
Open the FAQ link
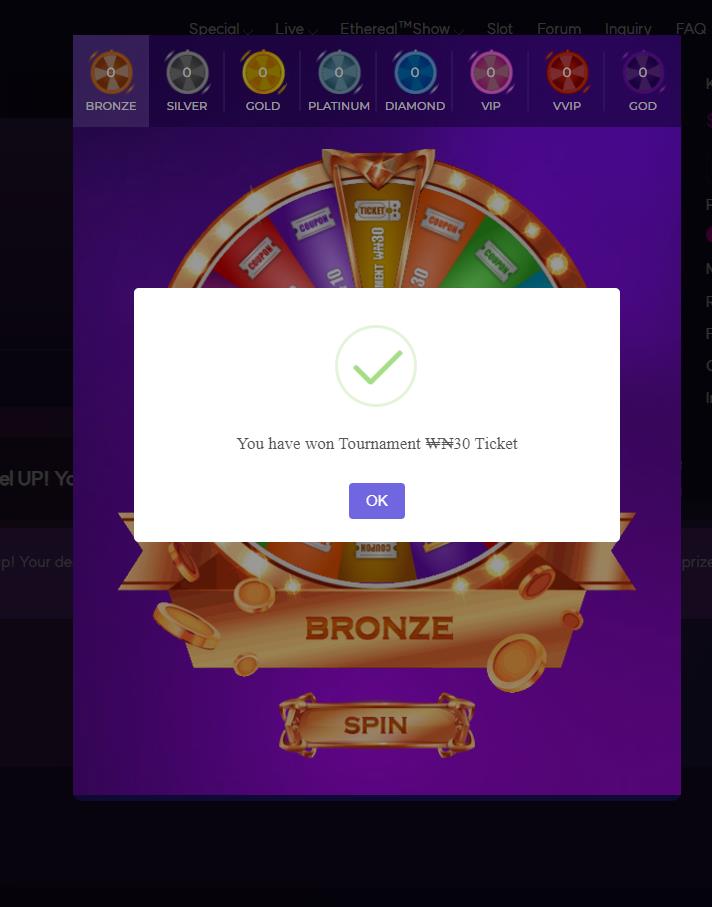coord(691,28)
